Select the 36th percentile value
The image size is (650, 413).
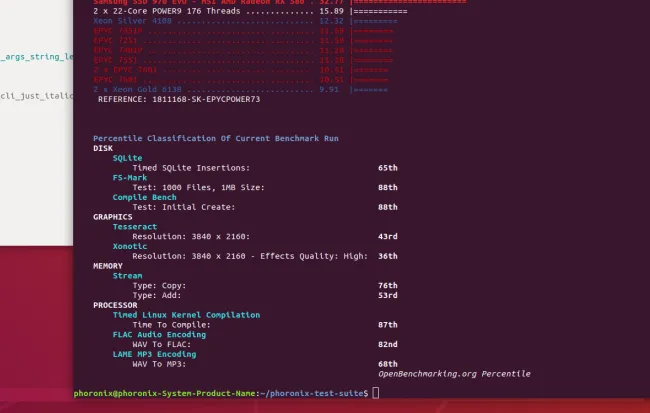click(x=388, y=256)
